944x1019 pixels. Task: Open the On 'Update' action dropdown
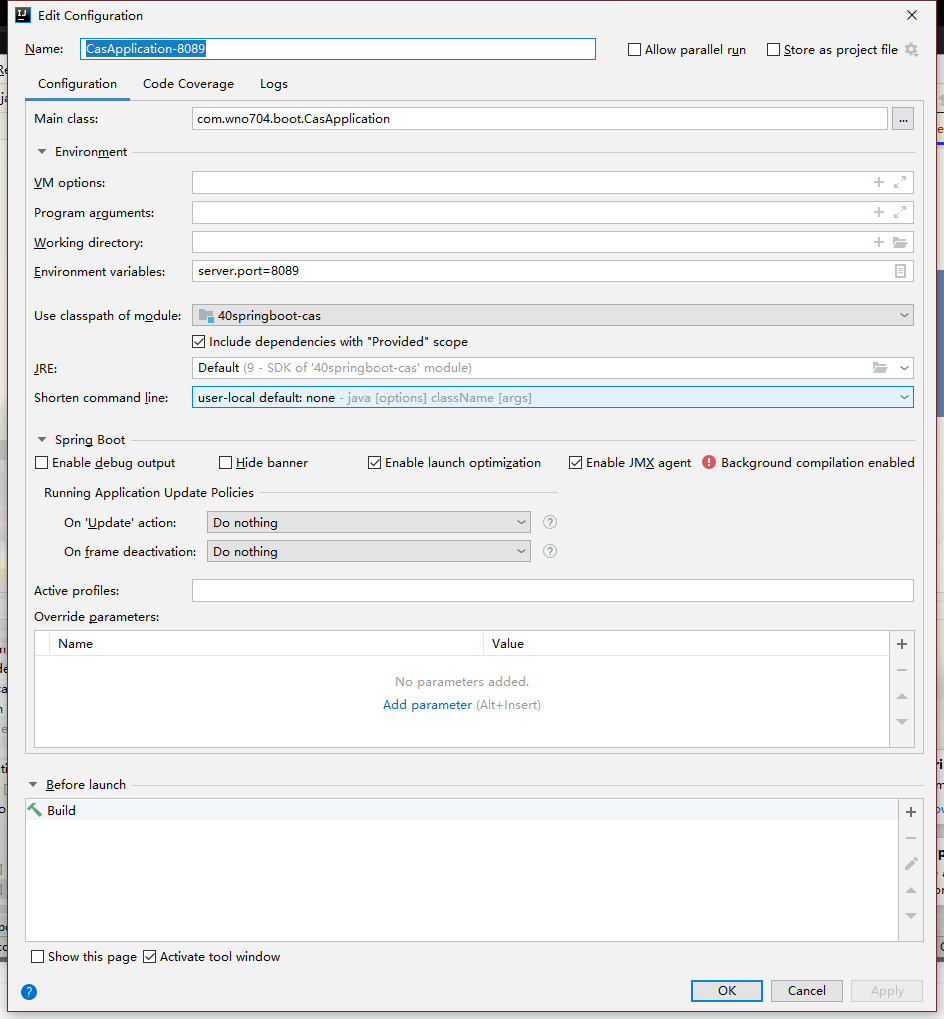pyautogui.click(x=369, y=522)
